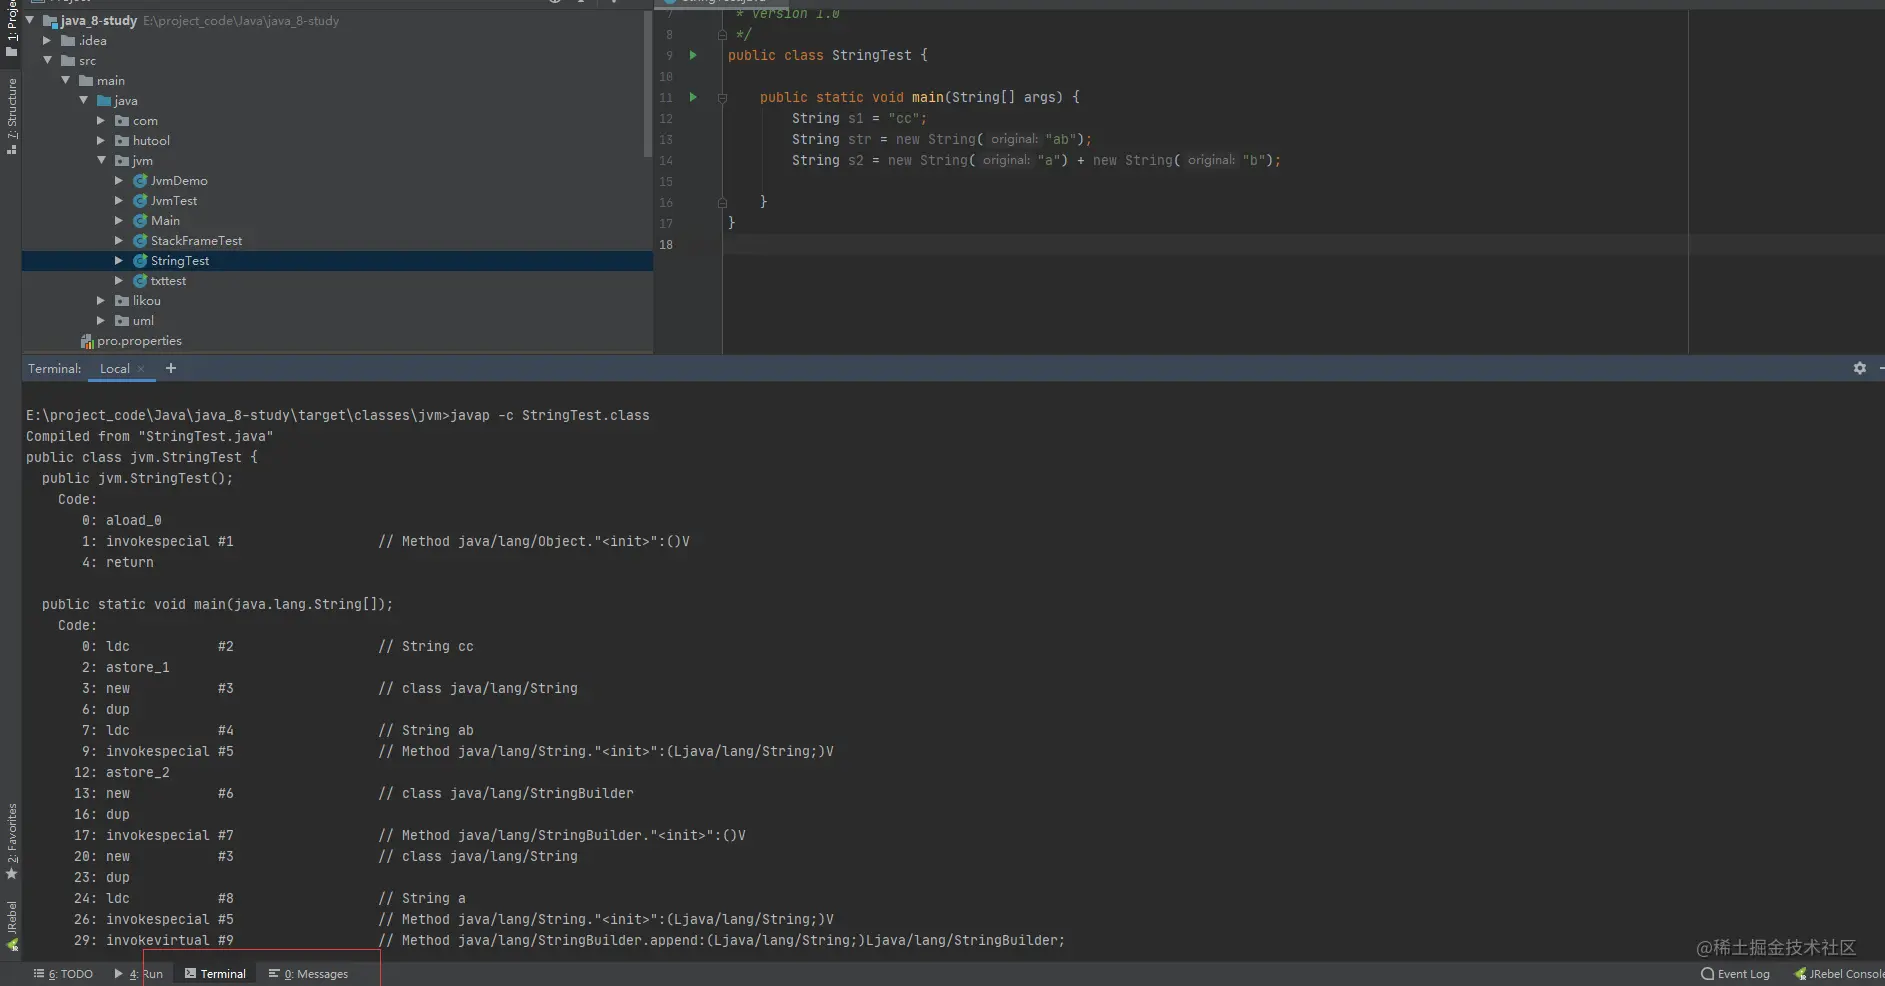Click the 'original: "ab"' parameter hint line
This screenshot has height=986, width=1885.
click(x=942, y=139)
